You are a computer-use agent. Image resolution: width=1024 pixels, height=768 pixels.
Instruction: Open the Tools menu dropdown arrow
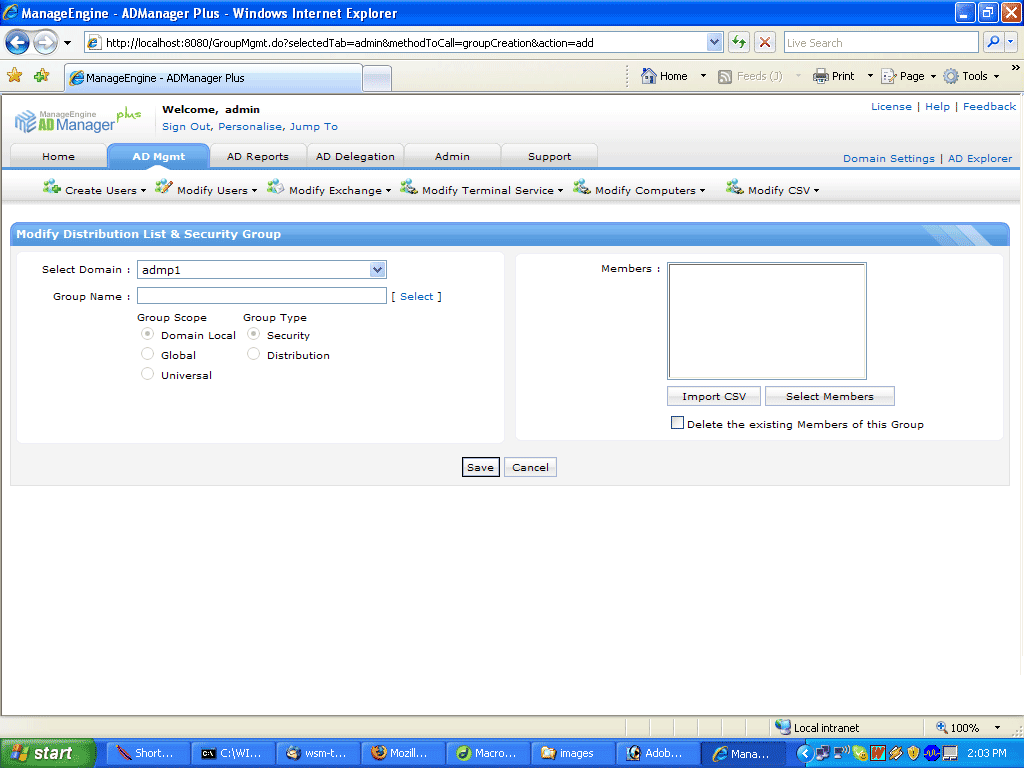click(x=997, y=76)
